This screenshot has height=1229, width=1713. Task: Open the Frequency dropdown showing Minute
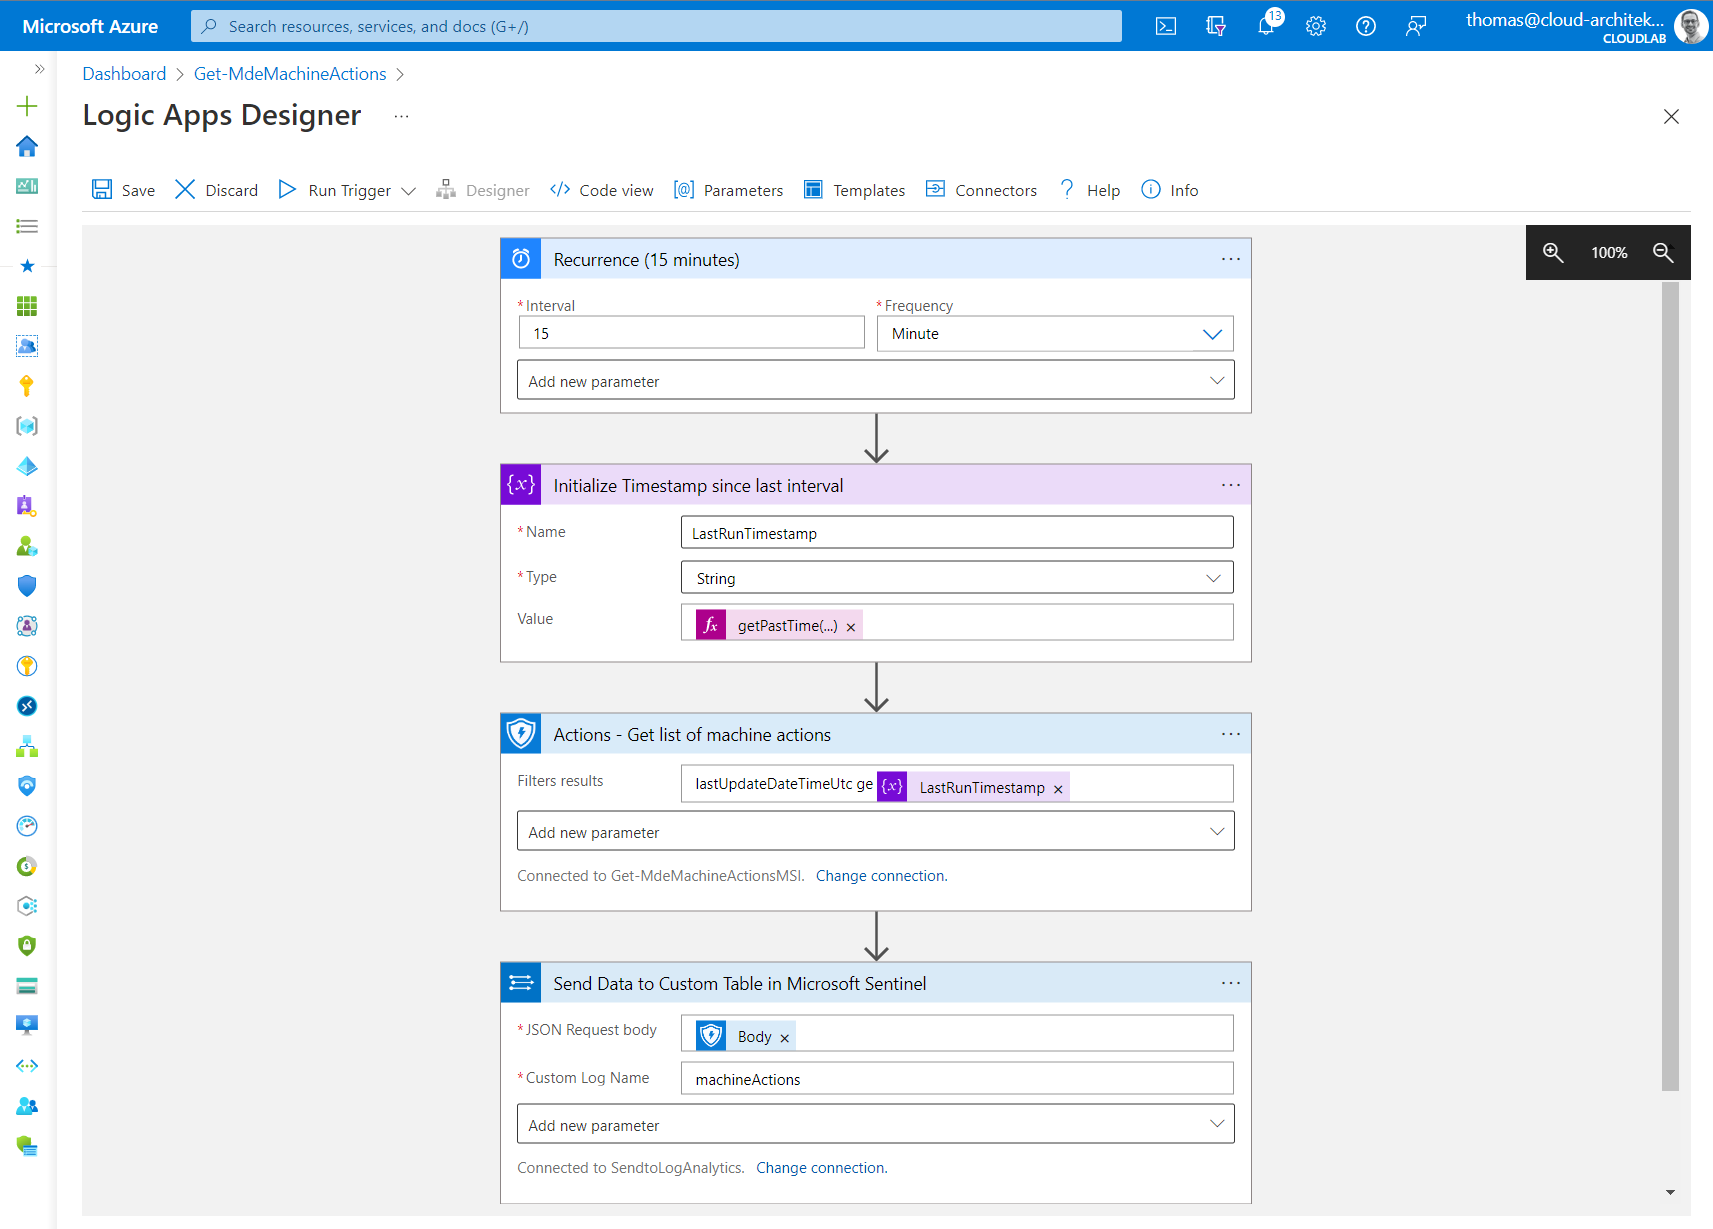click(x=1055, y=334)
